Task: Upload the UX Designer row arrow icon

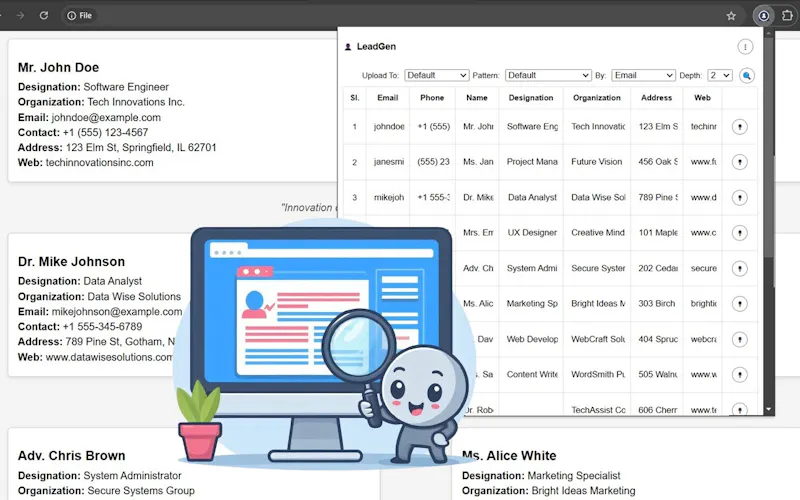Action: click(739, 233)
